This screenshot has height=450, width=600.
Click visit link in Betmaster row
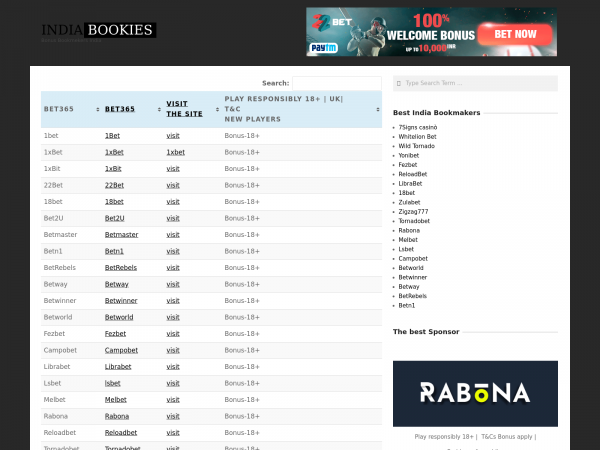pos(173,235)
